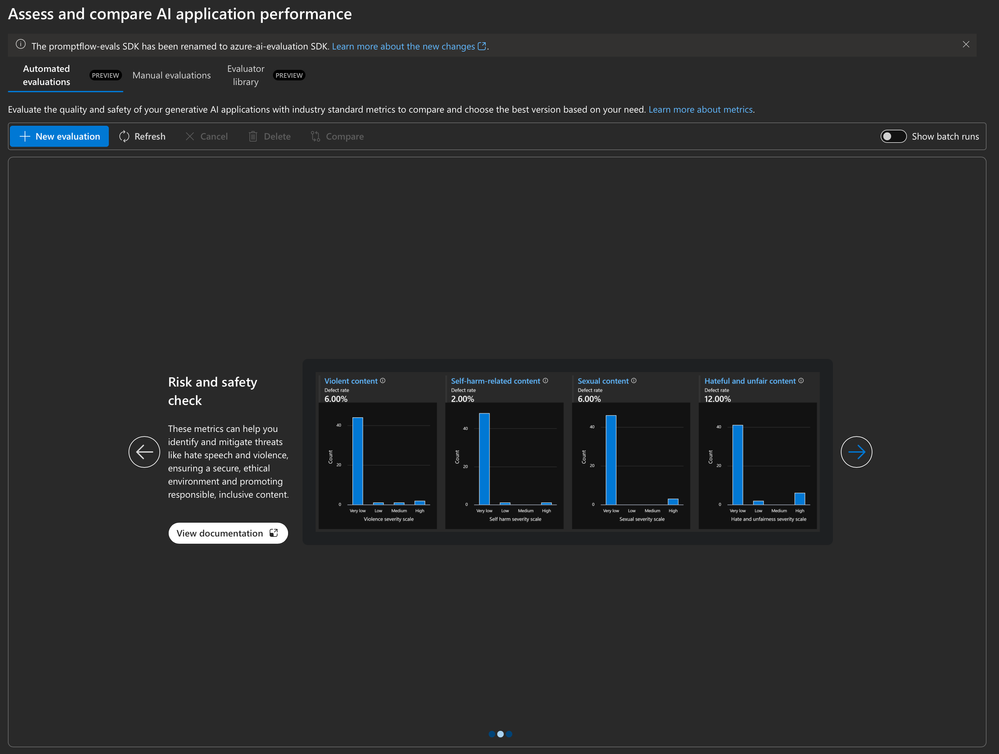Click the info icon beside Sexual content

[x=634, y=381]
